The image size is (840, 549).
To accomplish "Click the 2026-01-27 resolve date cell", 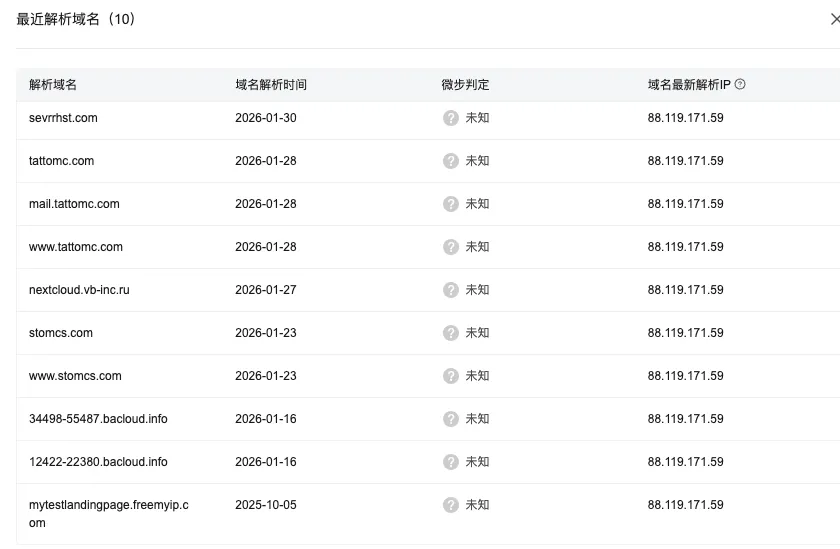I will coord(265,290).
